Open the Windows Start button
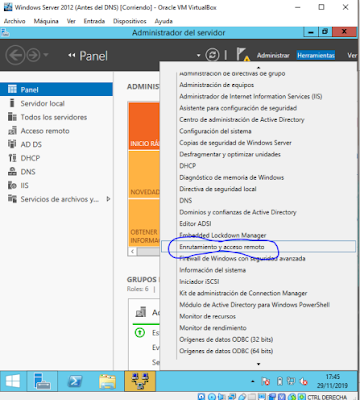 13,381
